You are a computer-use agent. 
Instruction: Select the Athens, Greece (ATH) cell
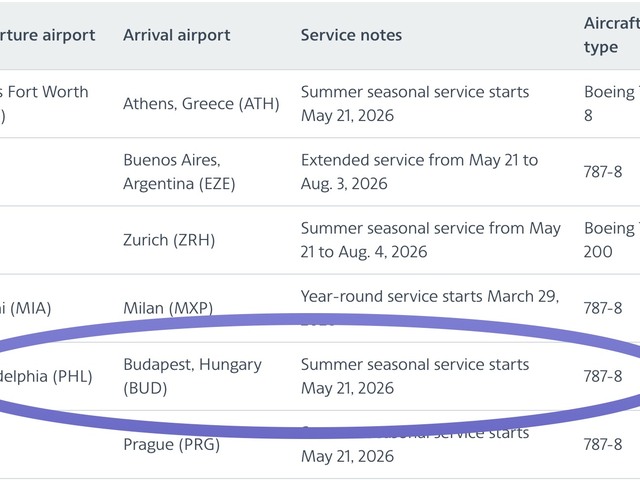pyautogui.click(x=201, y=104)
